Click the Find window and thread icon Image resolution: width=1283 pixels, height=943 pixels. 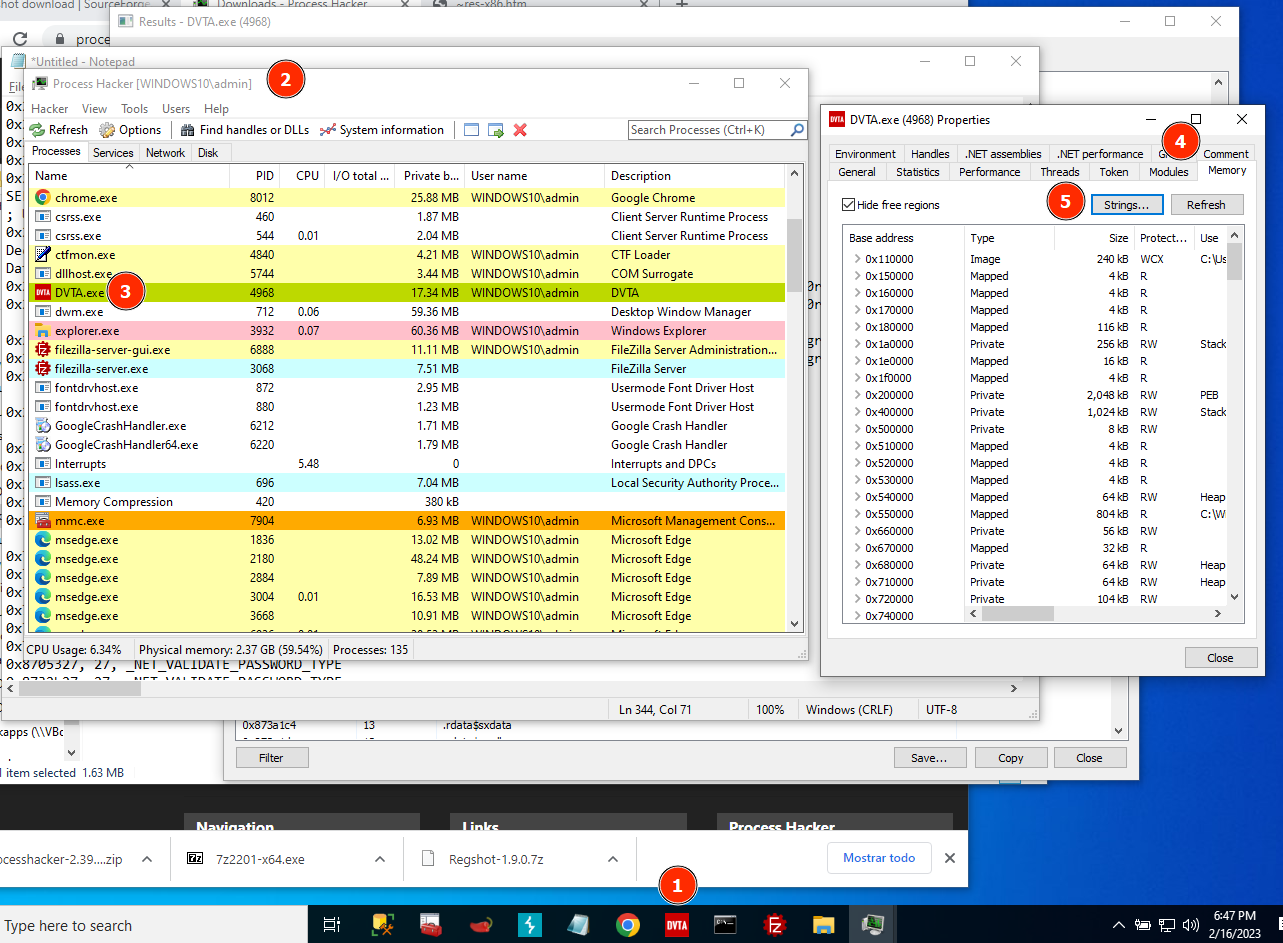(496, 130)
